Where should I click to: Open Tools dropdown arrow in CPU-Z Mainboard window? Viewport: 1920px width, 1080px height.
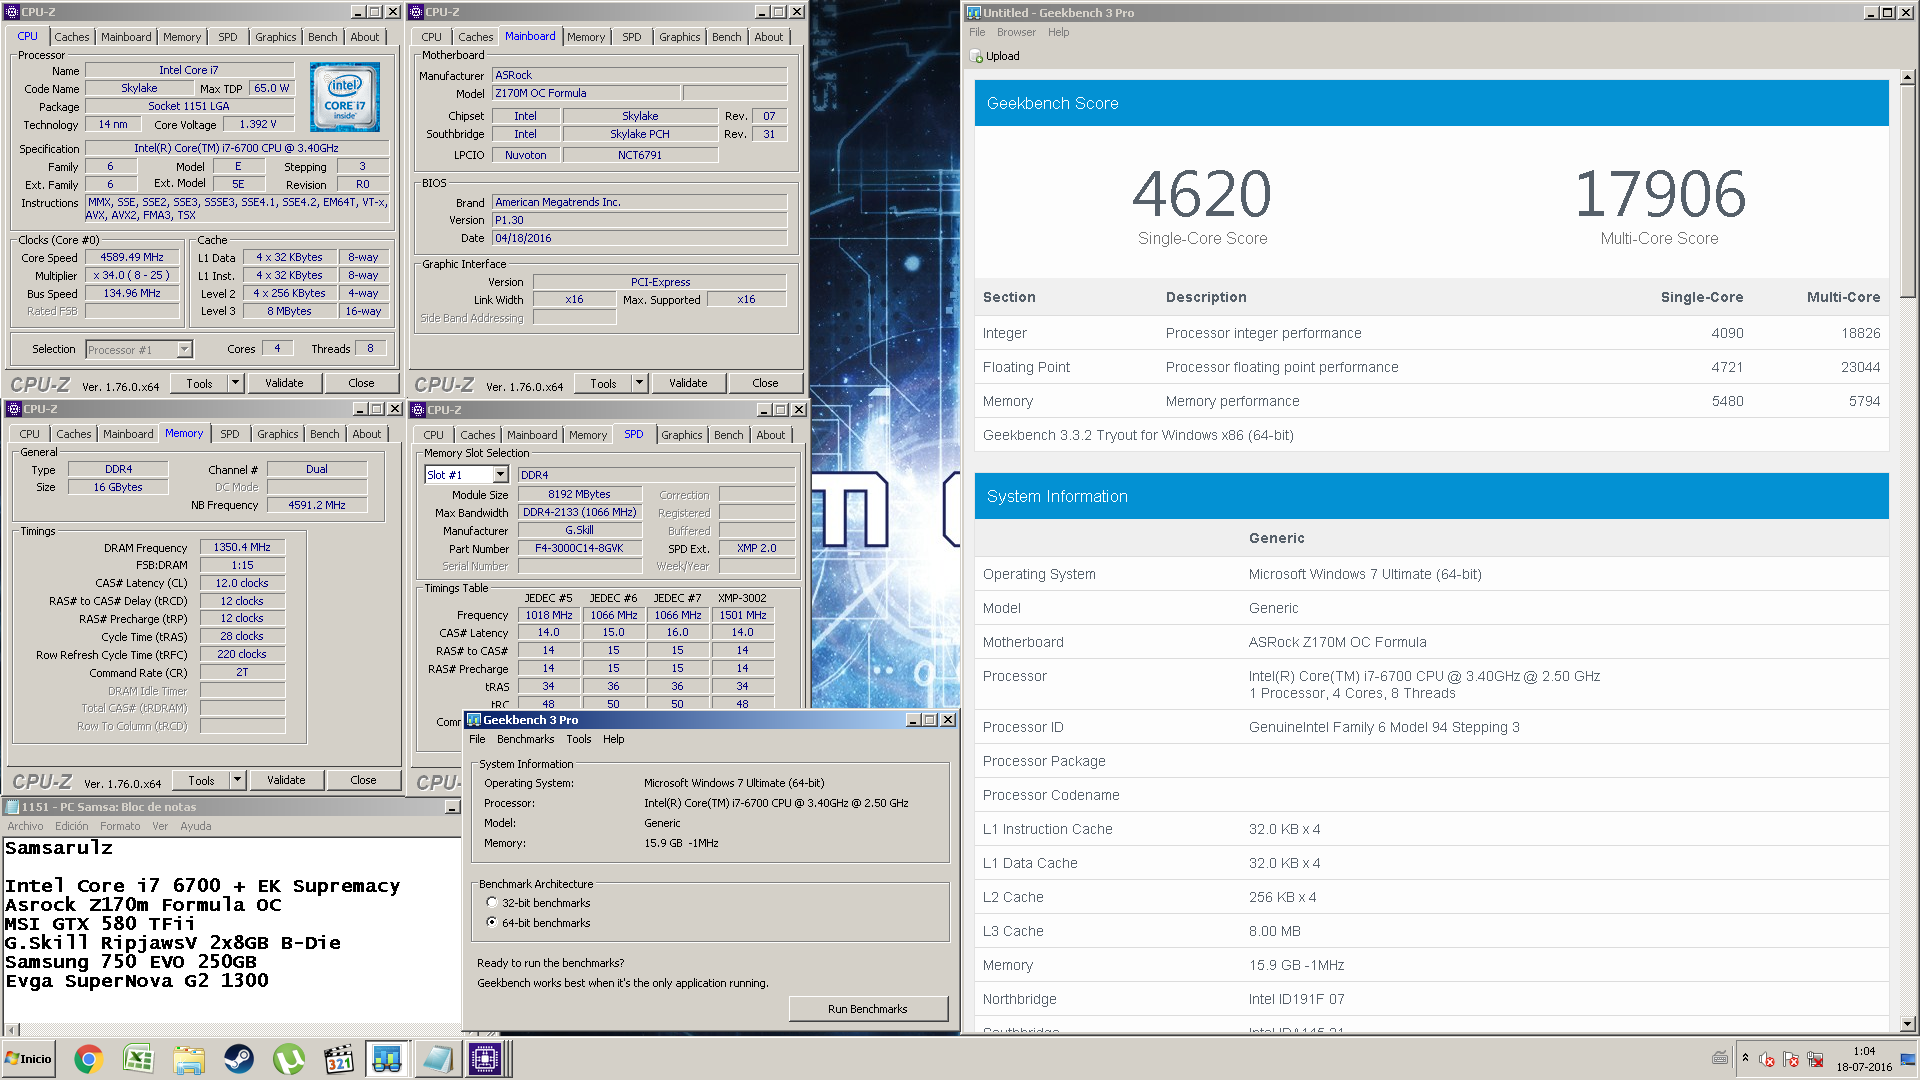pyautogui.click(x=640, y=383)
